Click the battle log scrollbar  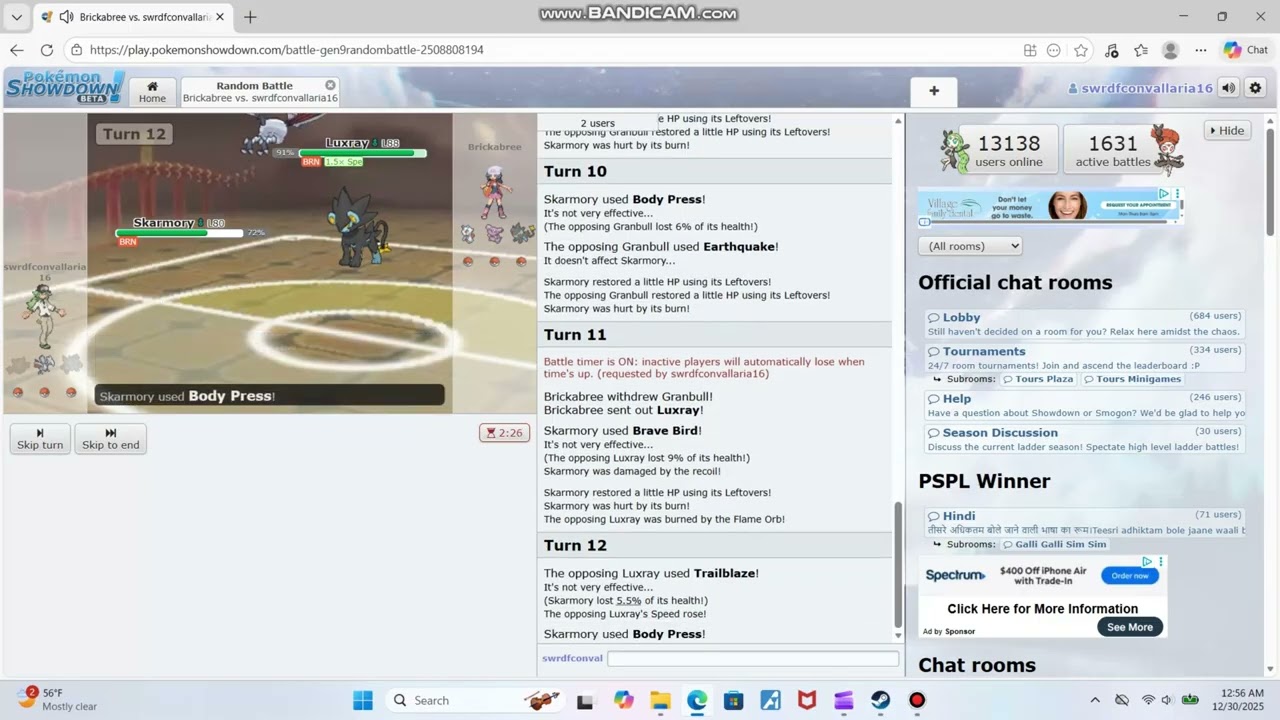point(897,565)
